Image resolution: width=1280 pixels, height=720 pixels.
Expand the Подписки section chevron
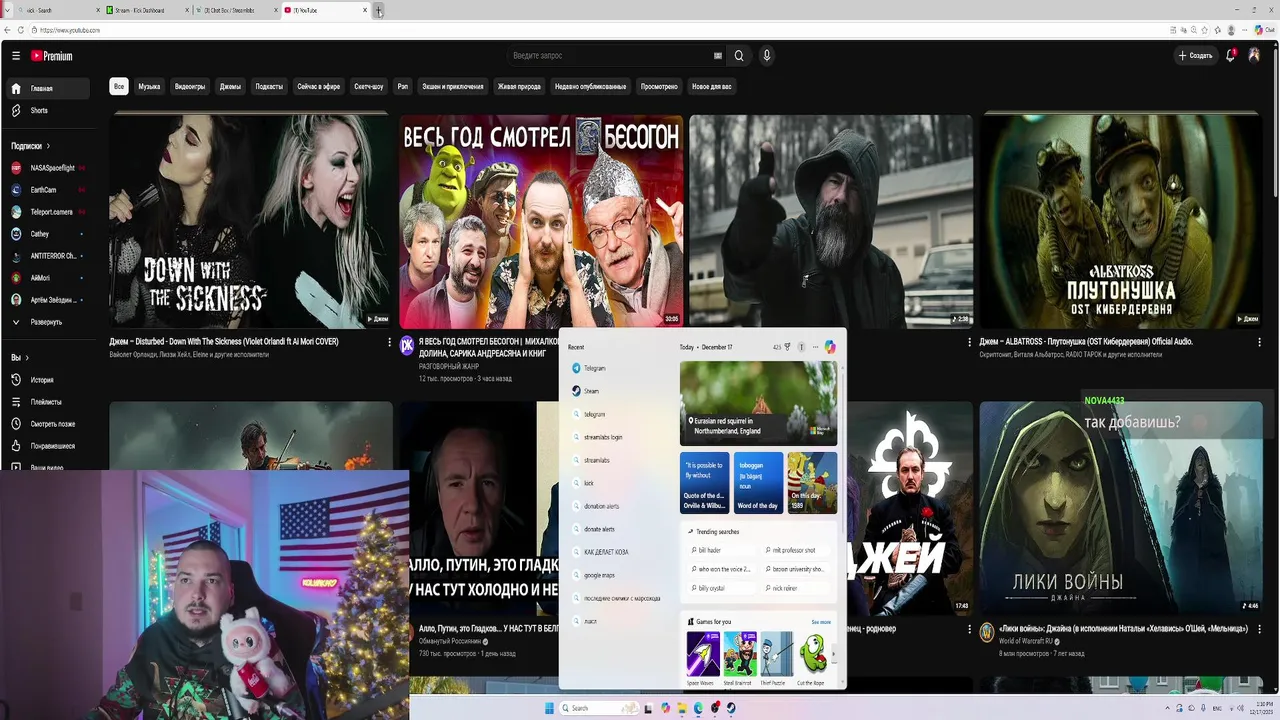coord(47,146)
